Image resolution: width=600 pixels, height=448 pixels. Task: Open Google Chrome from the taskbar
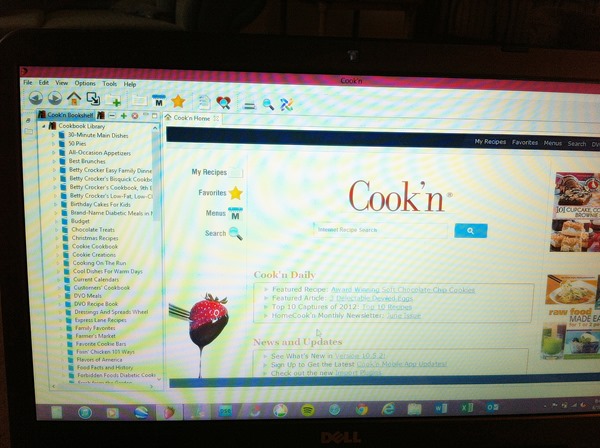click(x=362, y=410)
